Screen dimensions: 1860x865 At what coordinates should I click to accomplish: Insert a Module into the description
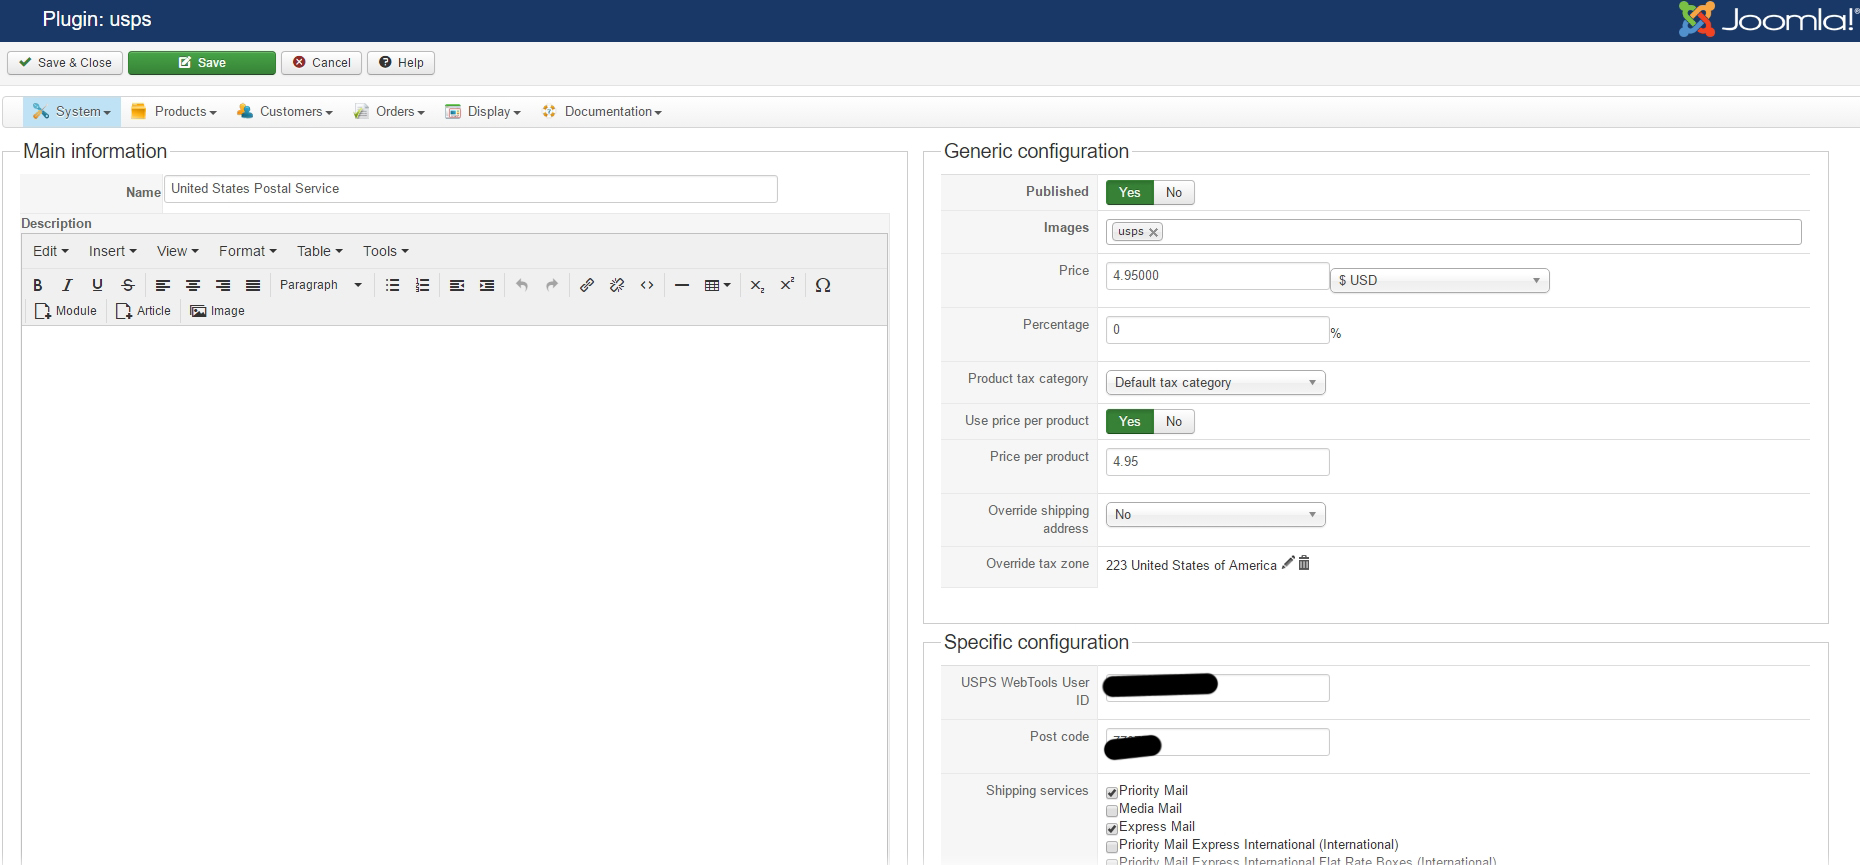66,311
